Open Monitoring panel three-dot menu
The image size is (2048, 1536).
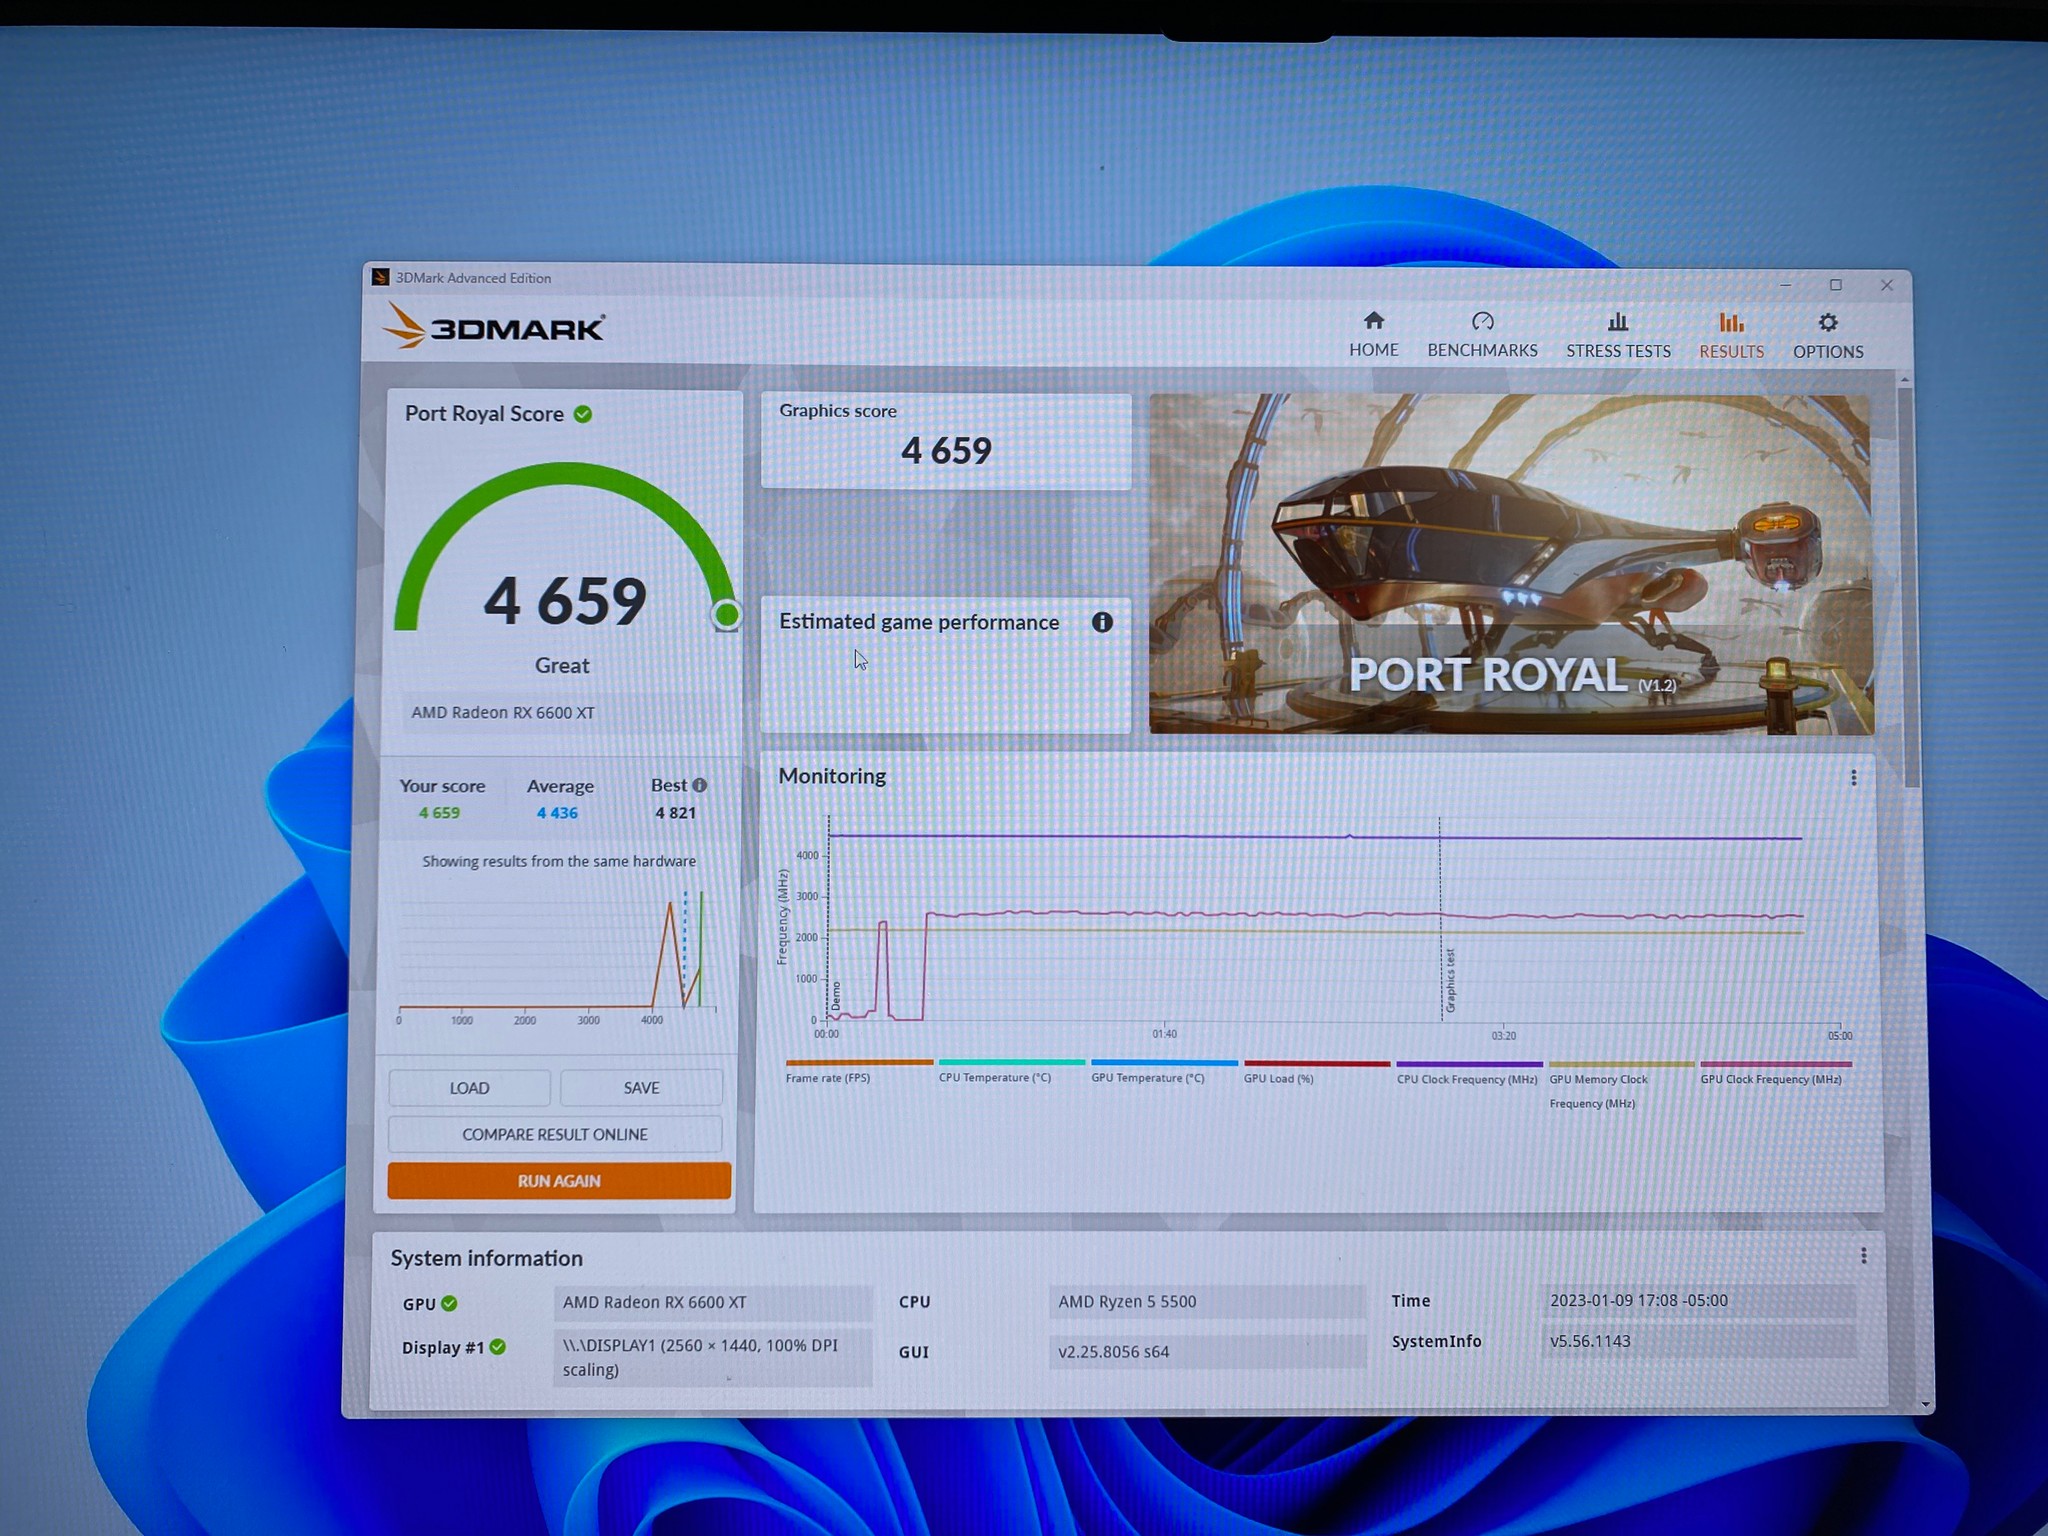(1853, 777)
